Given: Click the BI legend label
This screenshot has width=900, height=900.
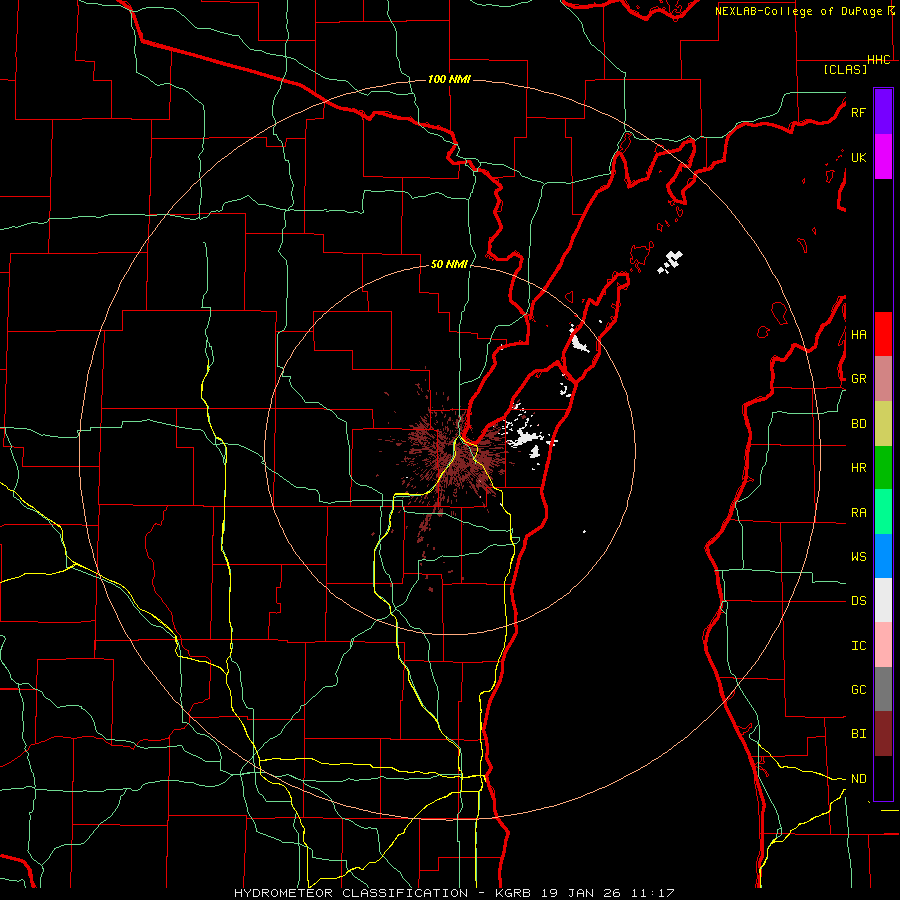Looking at the screenshot, I should pyautogui.click(x=858, y=734).
